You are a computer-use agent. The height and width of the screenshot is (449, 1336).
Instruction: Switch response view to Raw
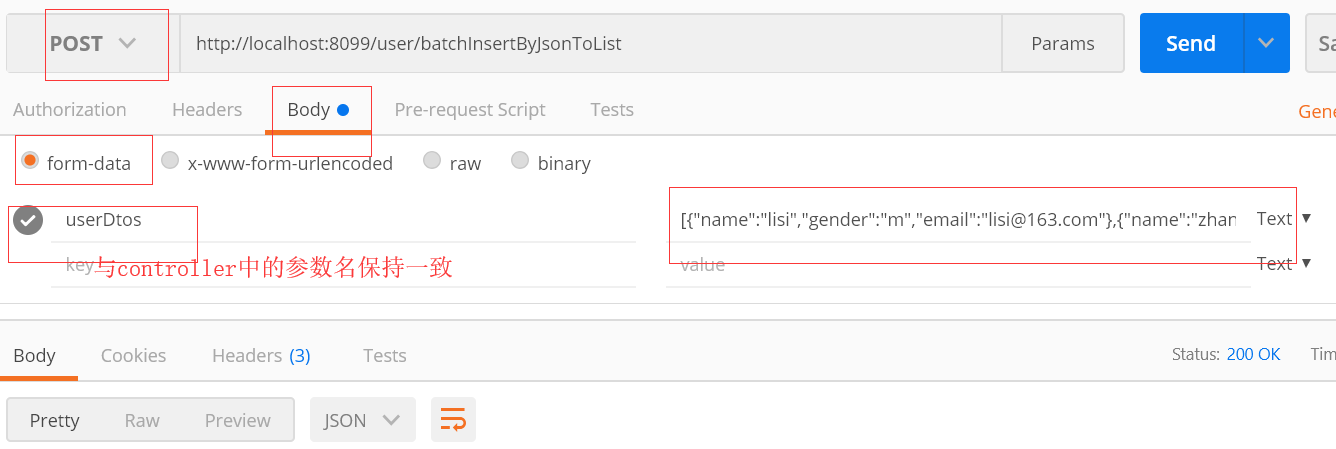tap(142, 420)
